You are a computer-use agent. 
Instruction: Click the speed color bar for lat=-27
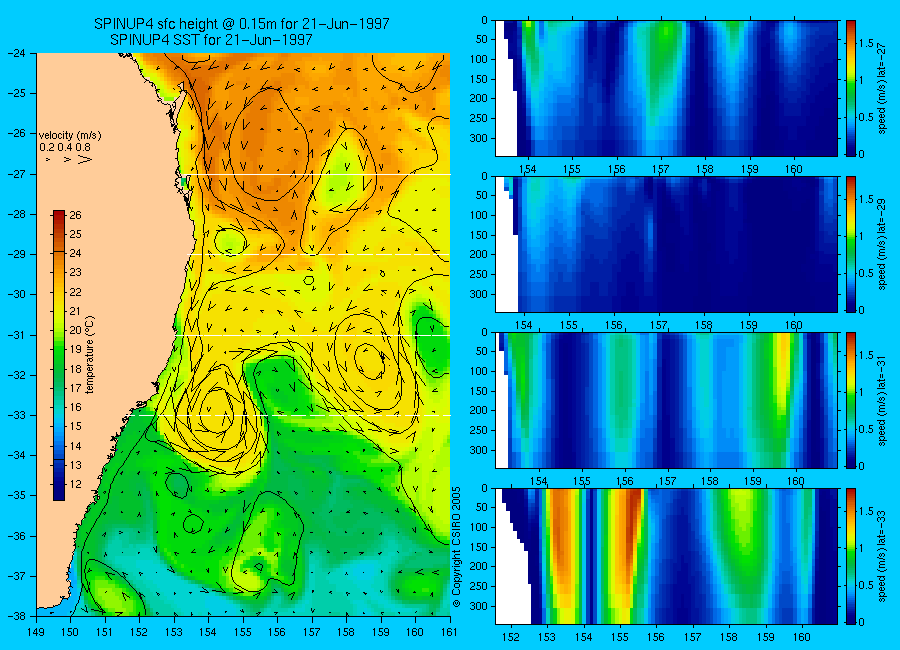850,88
